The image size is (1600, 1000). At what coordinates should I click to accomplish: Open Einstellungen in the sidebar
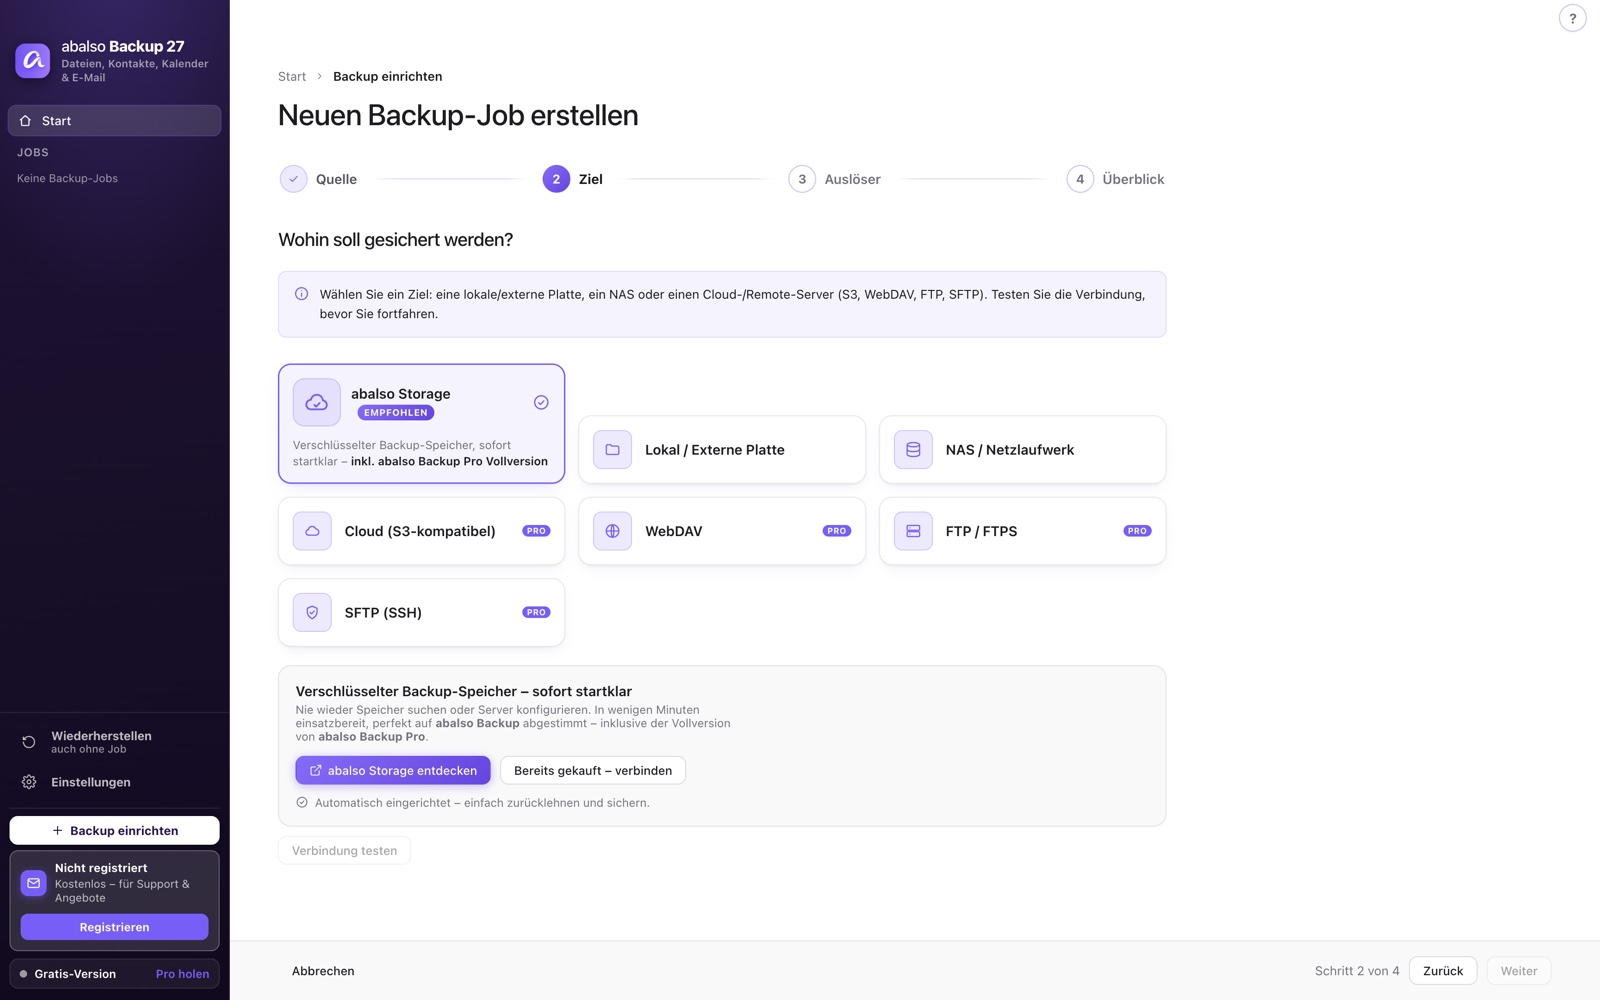tap(115, 782)
